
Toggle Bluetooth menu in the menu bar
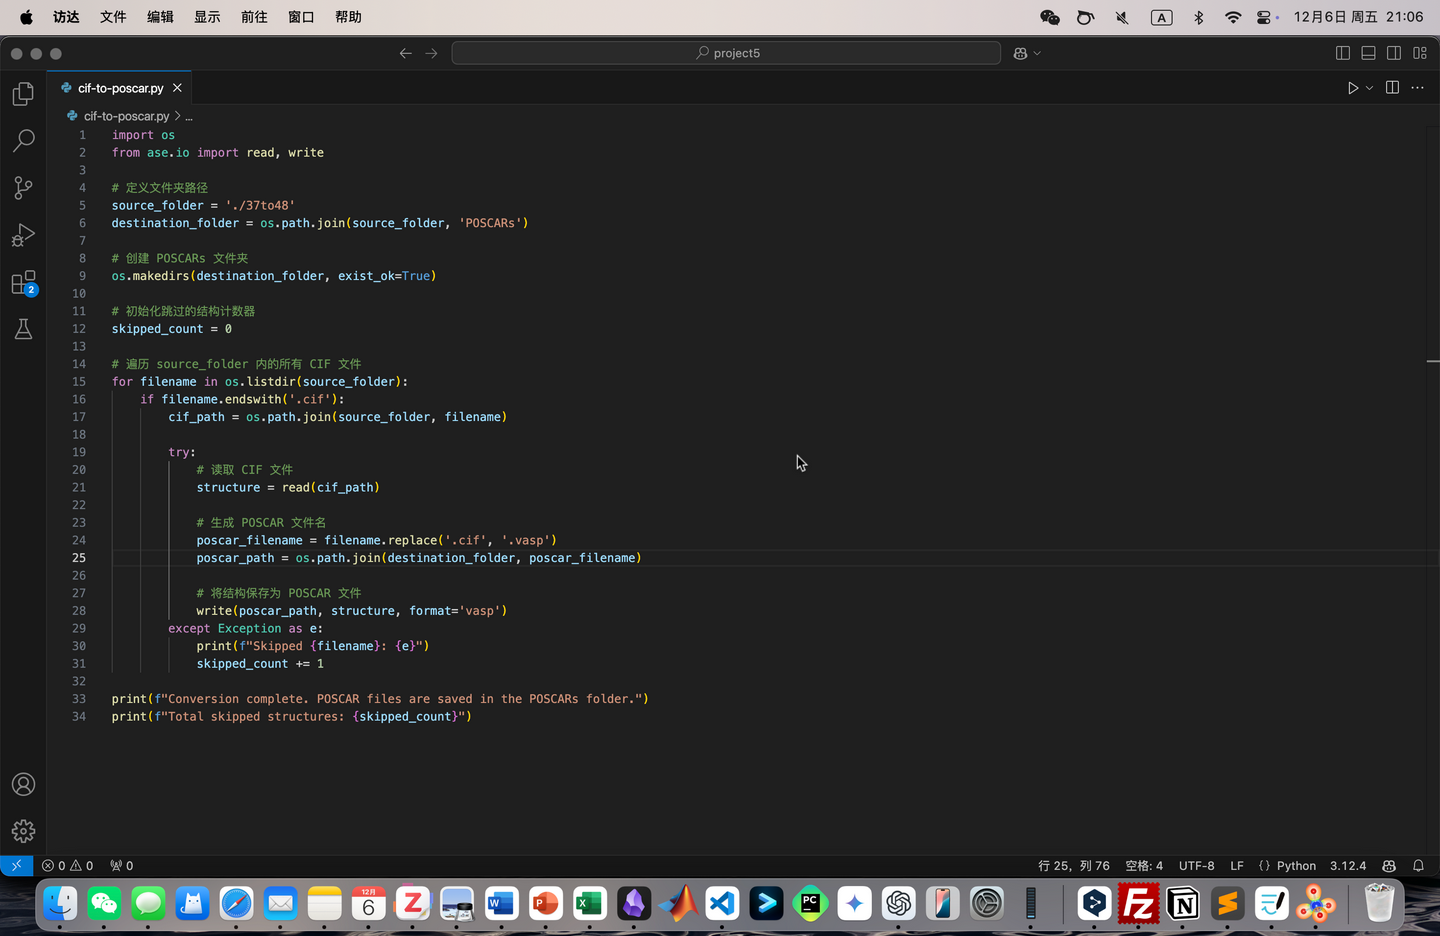pos(1199,17)
